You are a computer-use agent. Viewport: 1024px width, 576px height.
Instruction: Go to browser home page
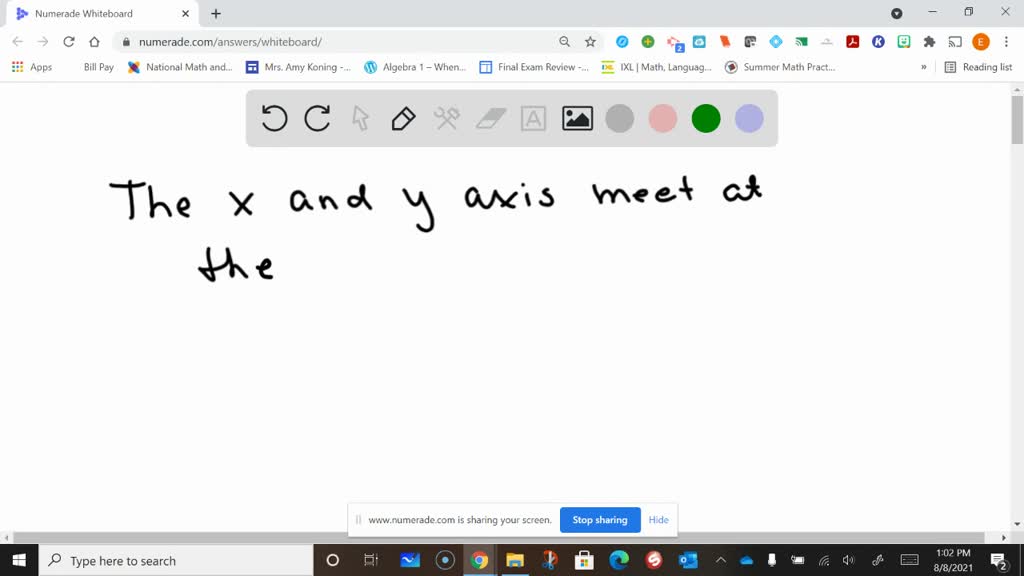[94, 42]
